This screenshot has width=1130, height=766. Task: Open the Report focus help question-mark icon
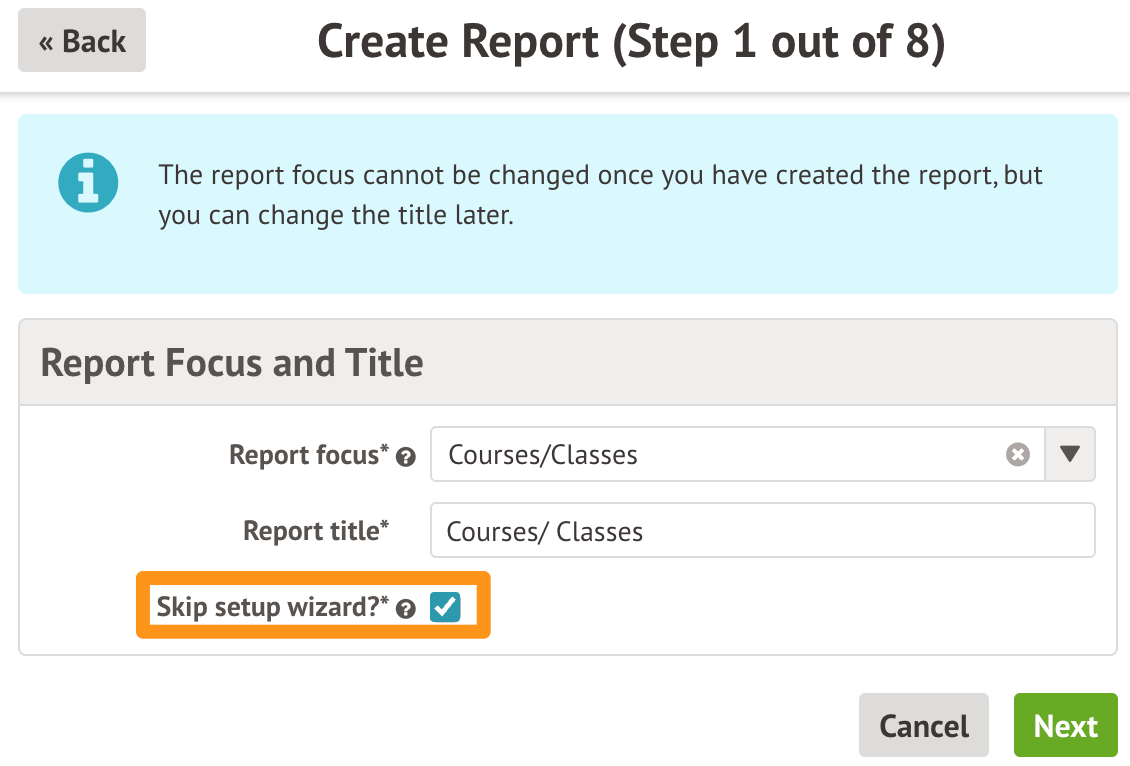coord(406,457)
